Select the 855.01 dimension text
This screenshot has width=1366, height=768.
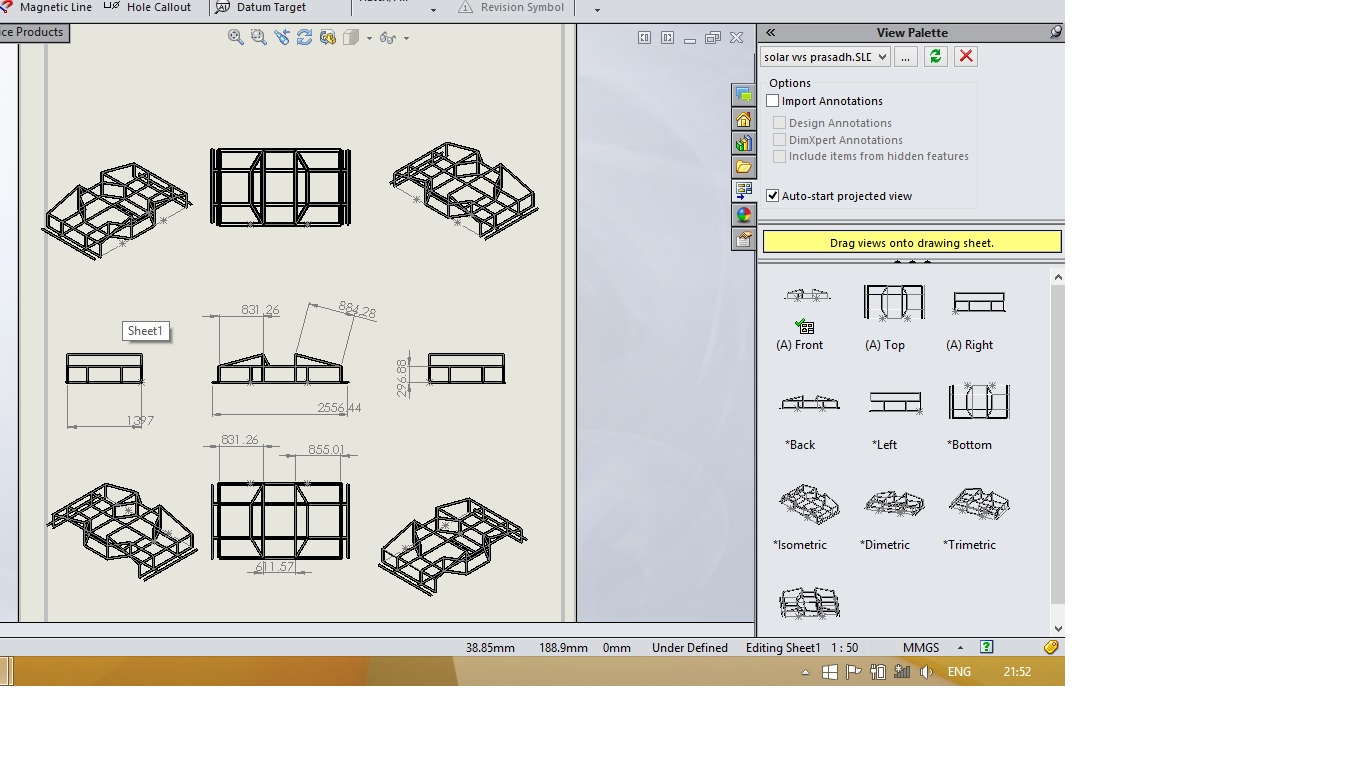coord(326,450)
